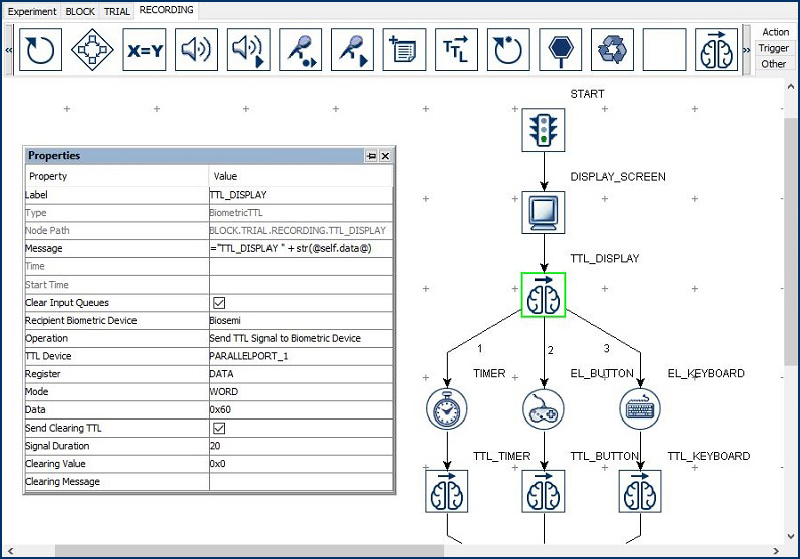Image resolution: width=800 pixels, height=559 pixels.
Task: Open the Mode WORD value
Action: 301,392
